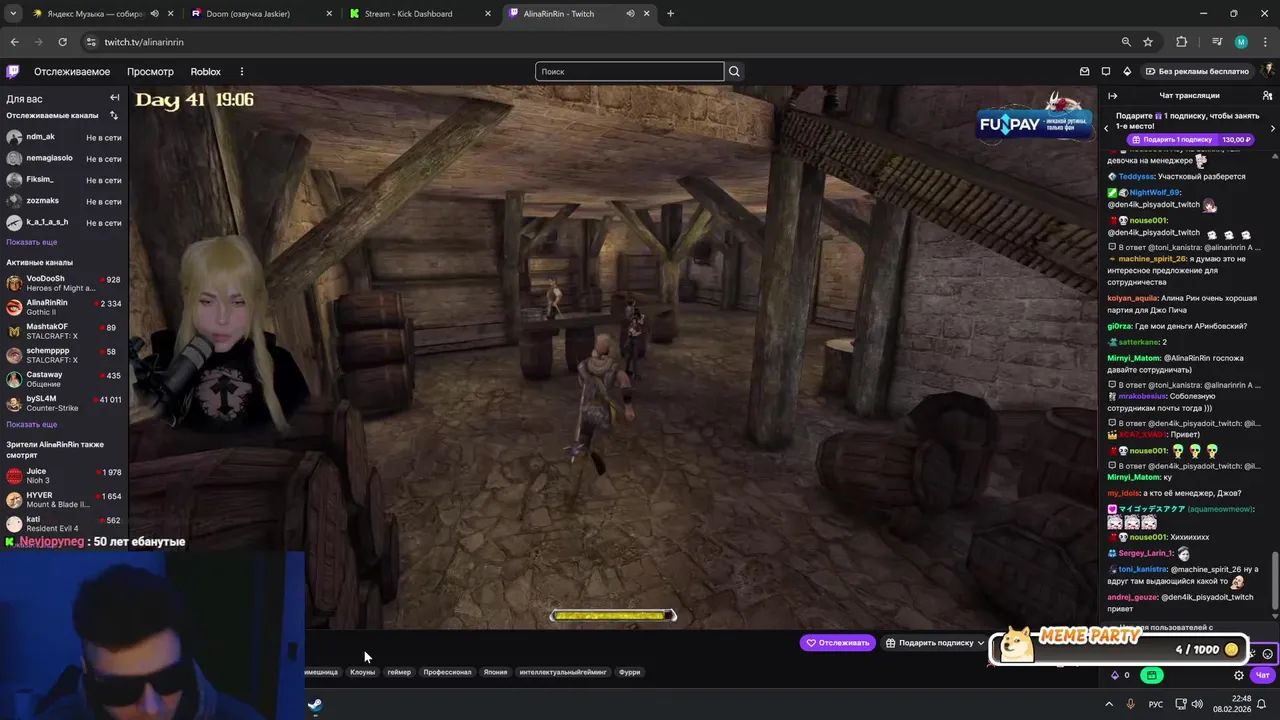Collapse the left sidebar arrow
This screenshot has width=1280, height=720.
click(x=114, y=98)
